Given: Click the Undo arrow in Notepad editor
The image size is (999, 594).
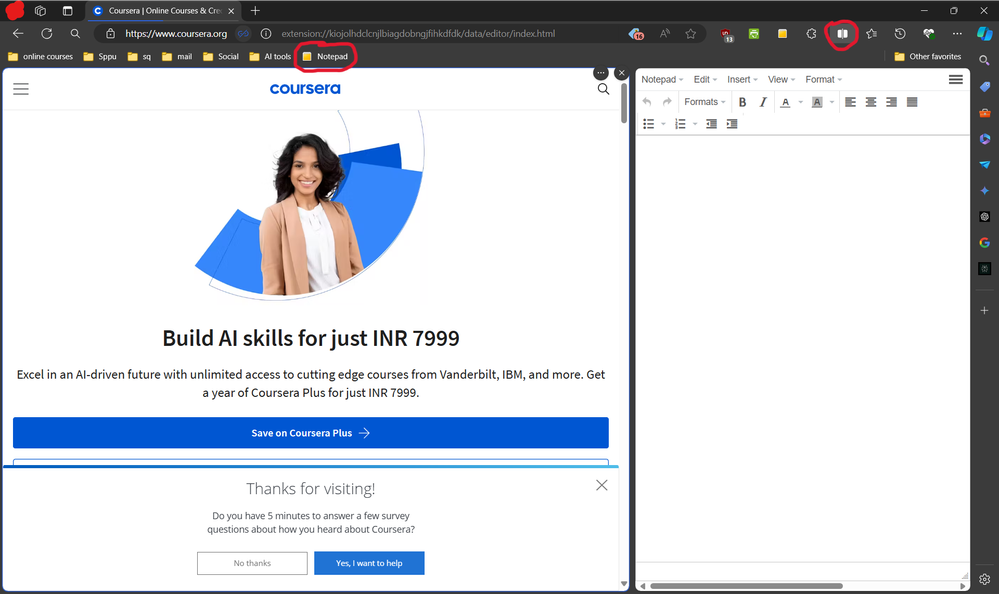Looking at the screenshot, I should (x=647, y=102).
